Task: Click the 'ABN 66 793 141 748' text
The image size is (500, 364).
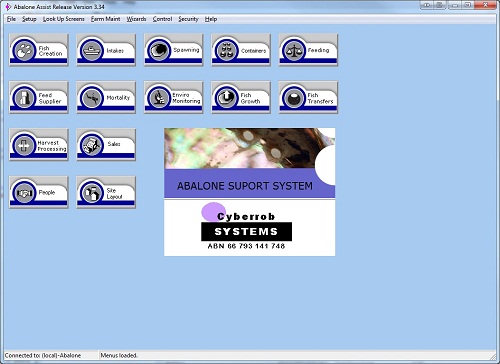Action: click(x=246, y=246)
